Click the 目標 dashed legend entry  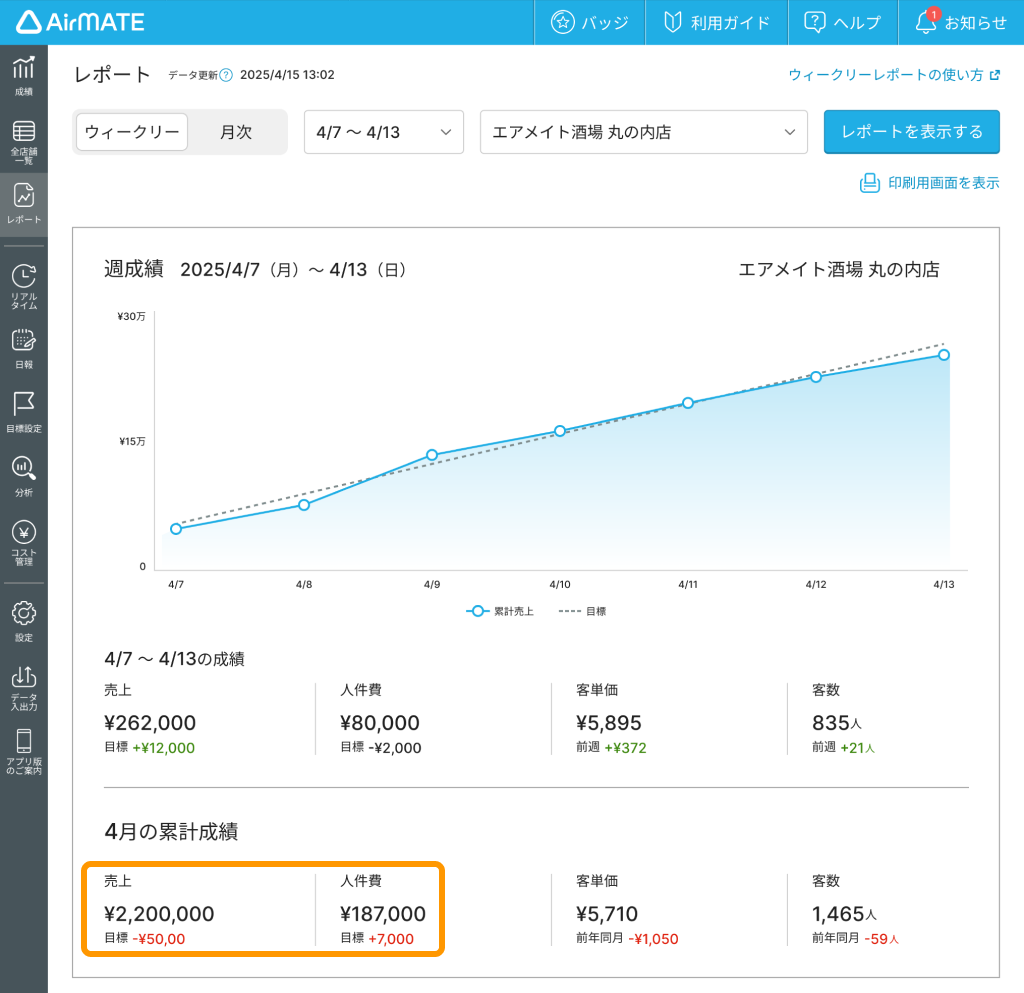tap(583, 611)
